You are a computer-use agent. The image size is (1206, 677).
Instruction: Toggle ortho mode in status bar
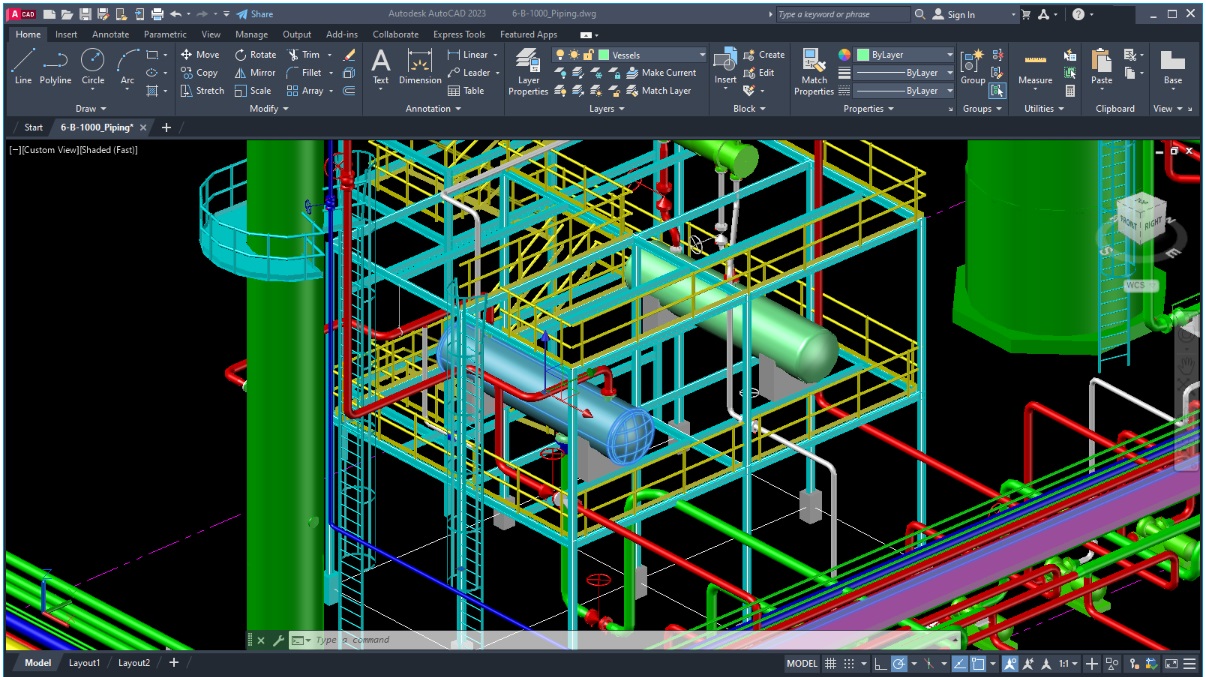881,662
